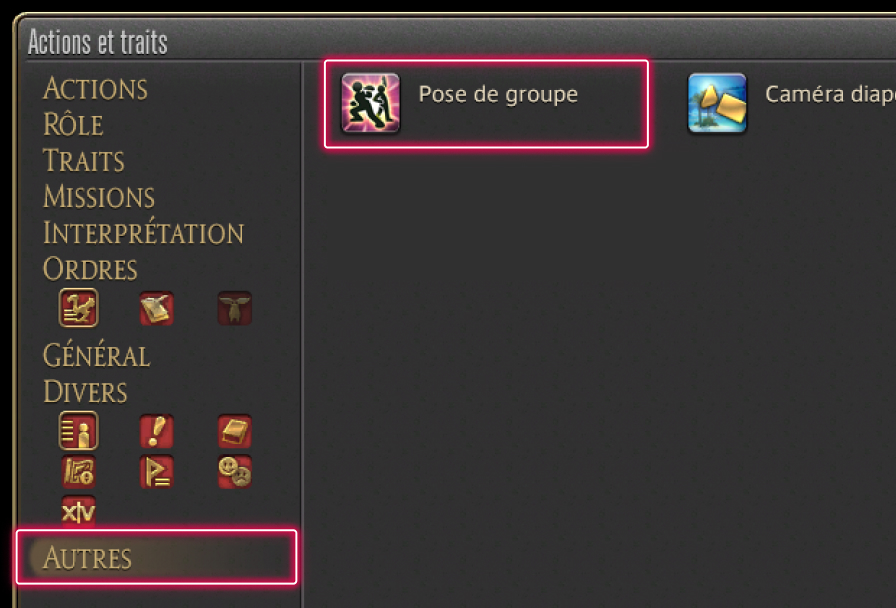Select the gold book icon

tap(235, 431)
